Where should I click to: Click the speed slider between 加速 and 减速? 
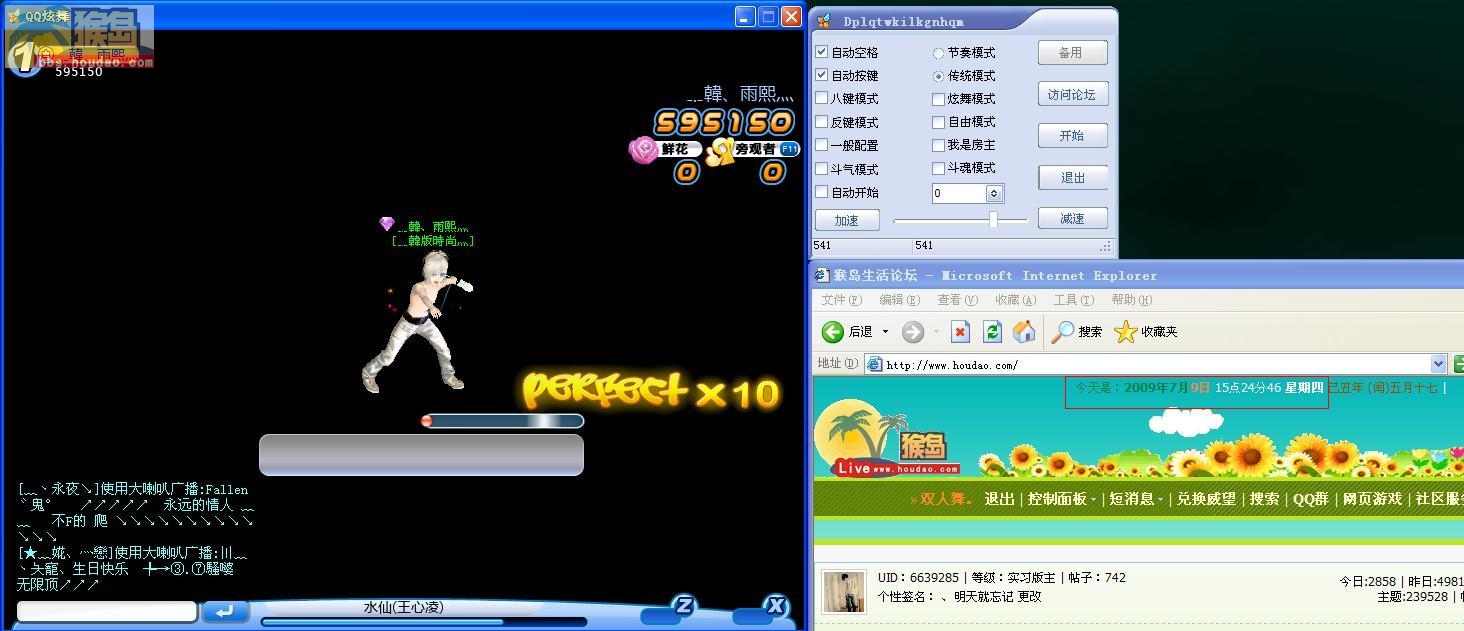tap(960, 220)
